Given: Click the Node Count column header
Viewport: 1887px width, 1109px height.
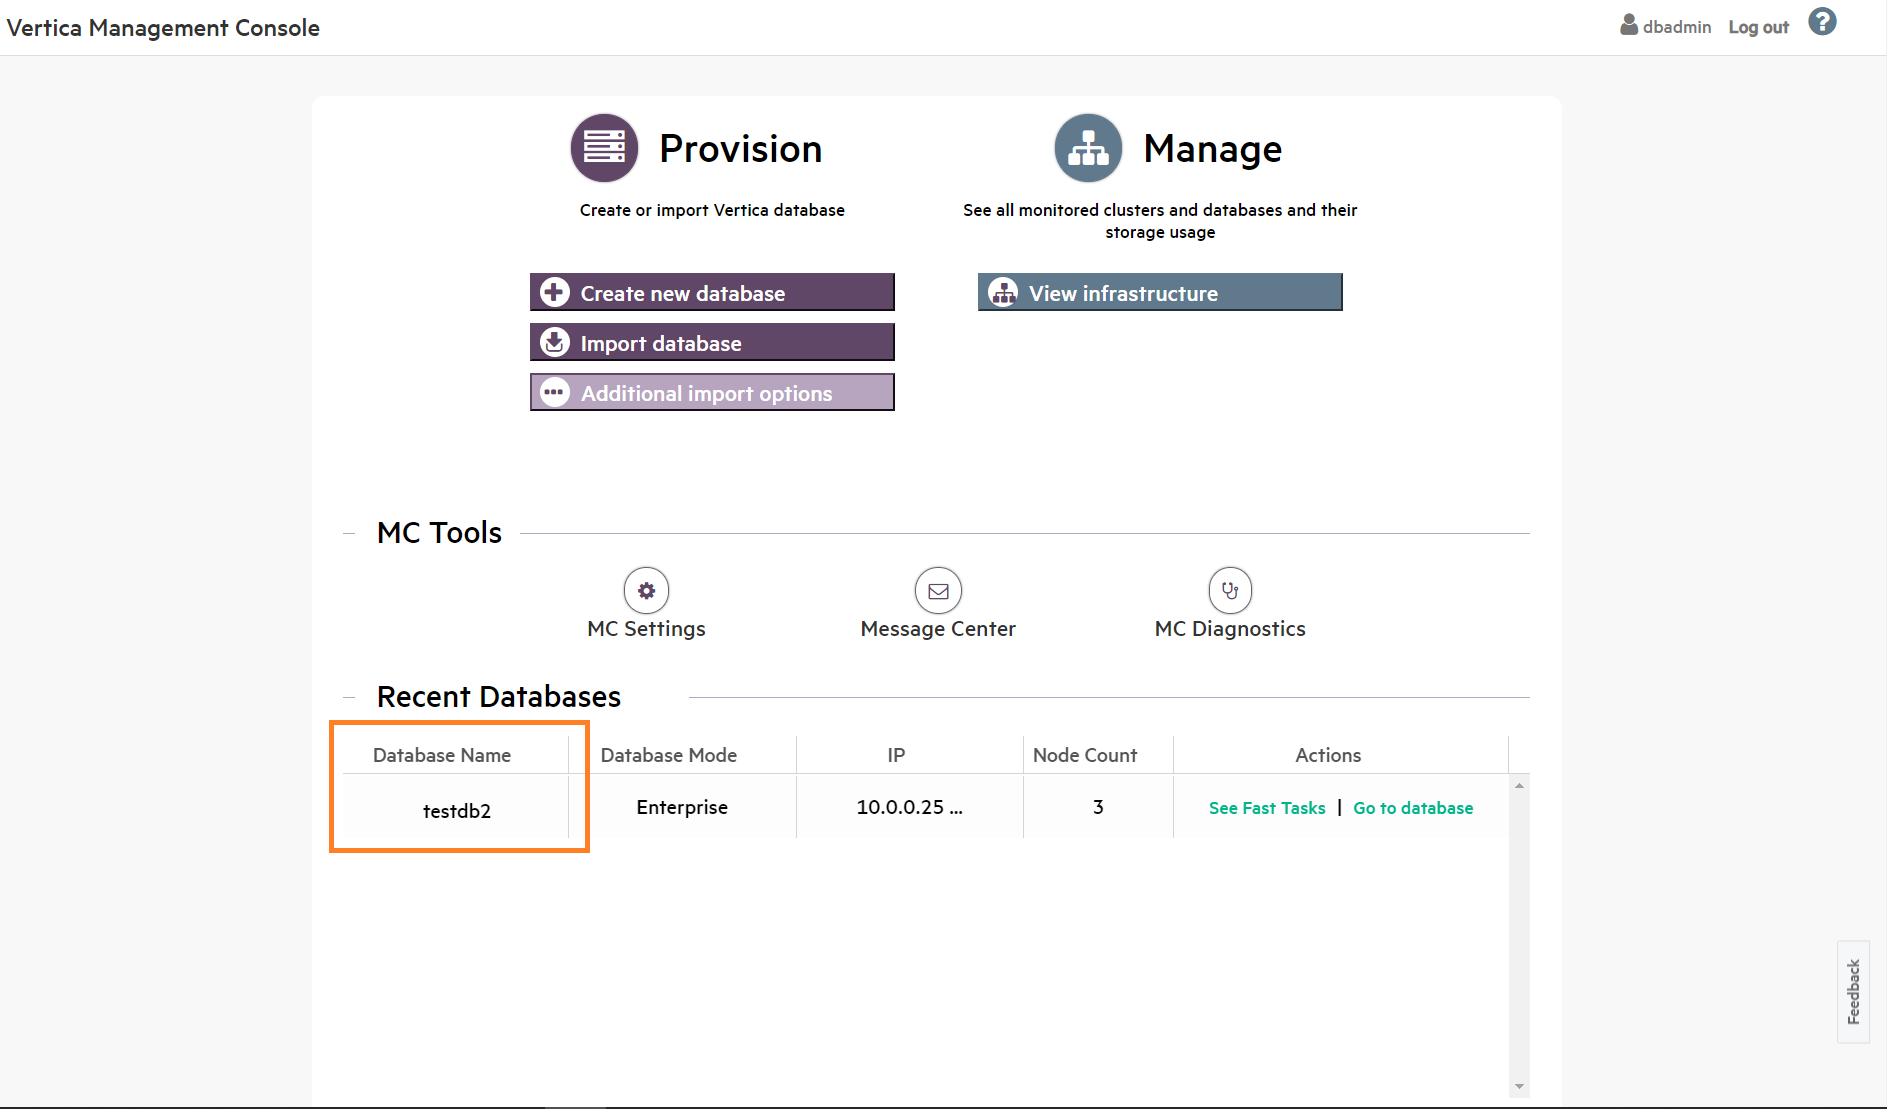Looking at the screenshot, I should tap(1084, 755).
